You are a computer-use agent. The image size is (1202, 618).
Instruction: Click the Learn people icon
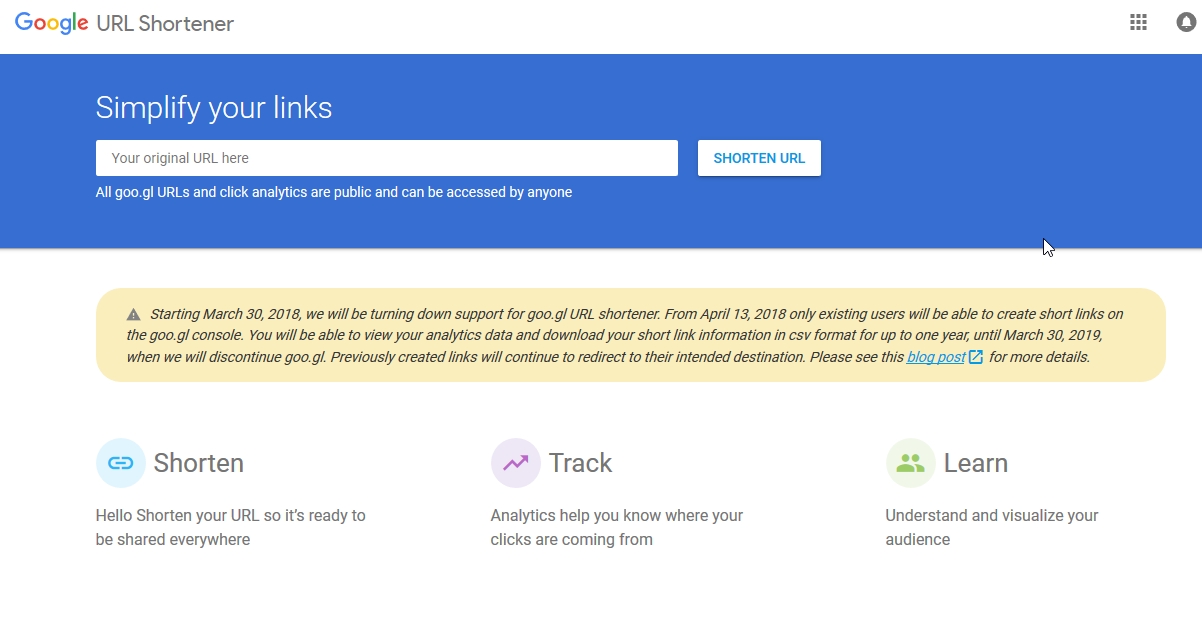click(911, 463)
